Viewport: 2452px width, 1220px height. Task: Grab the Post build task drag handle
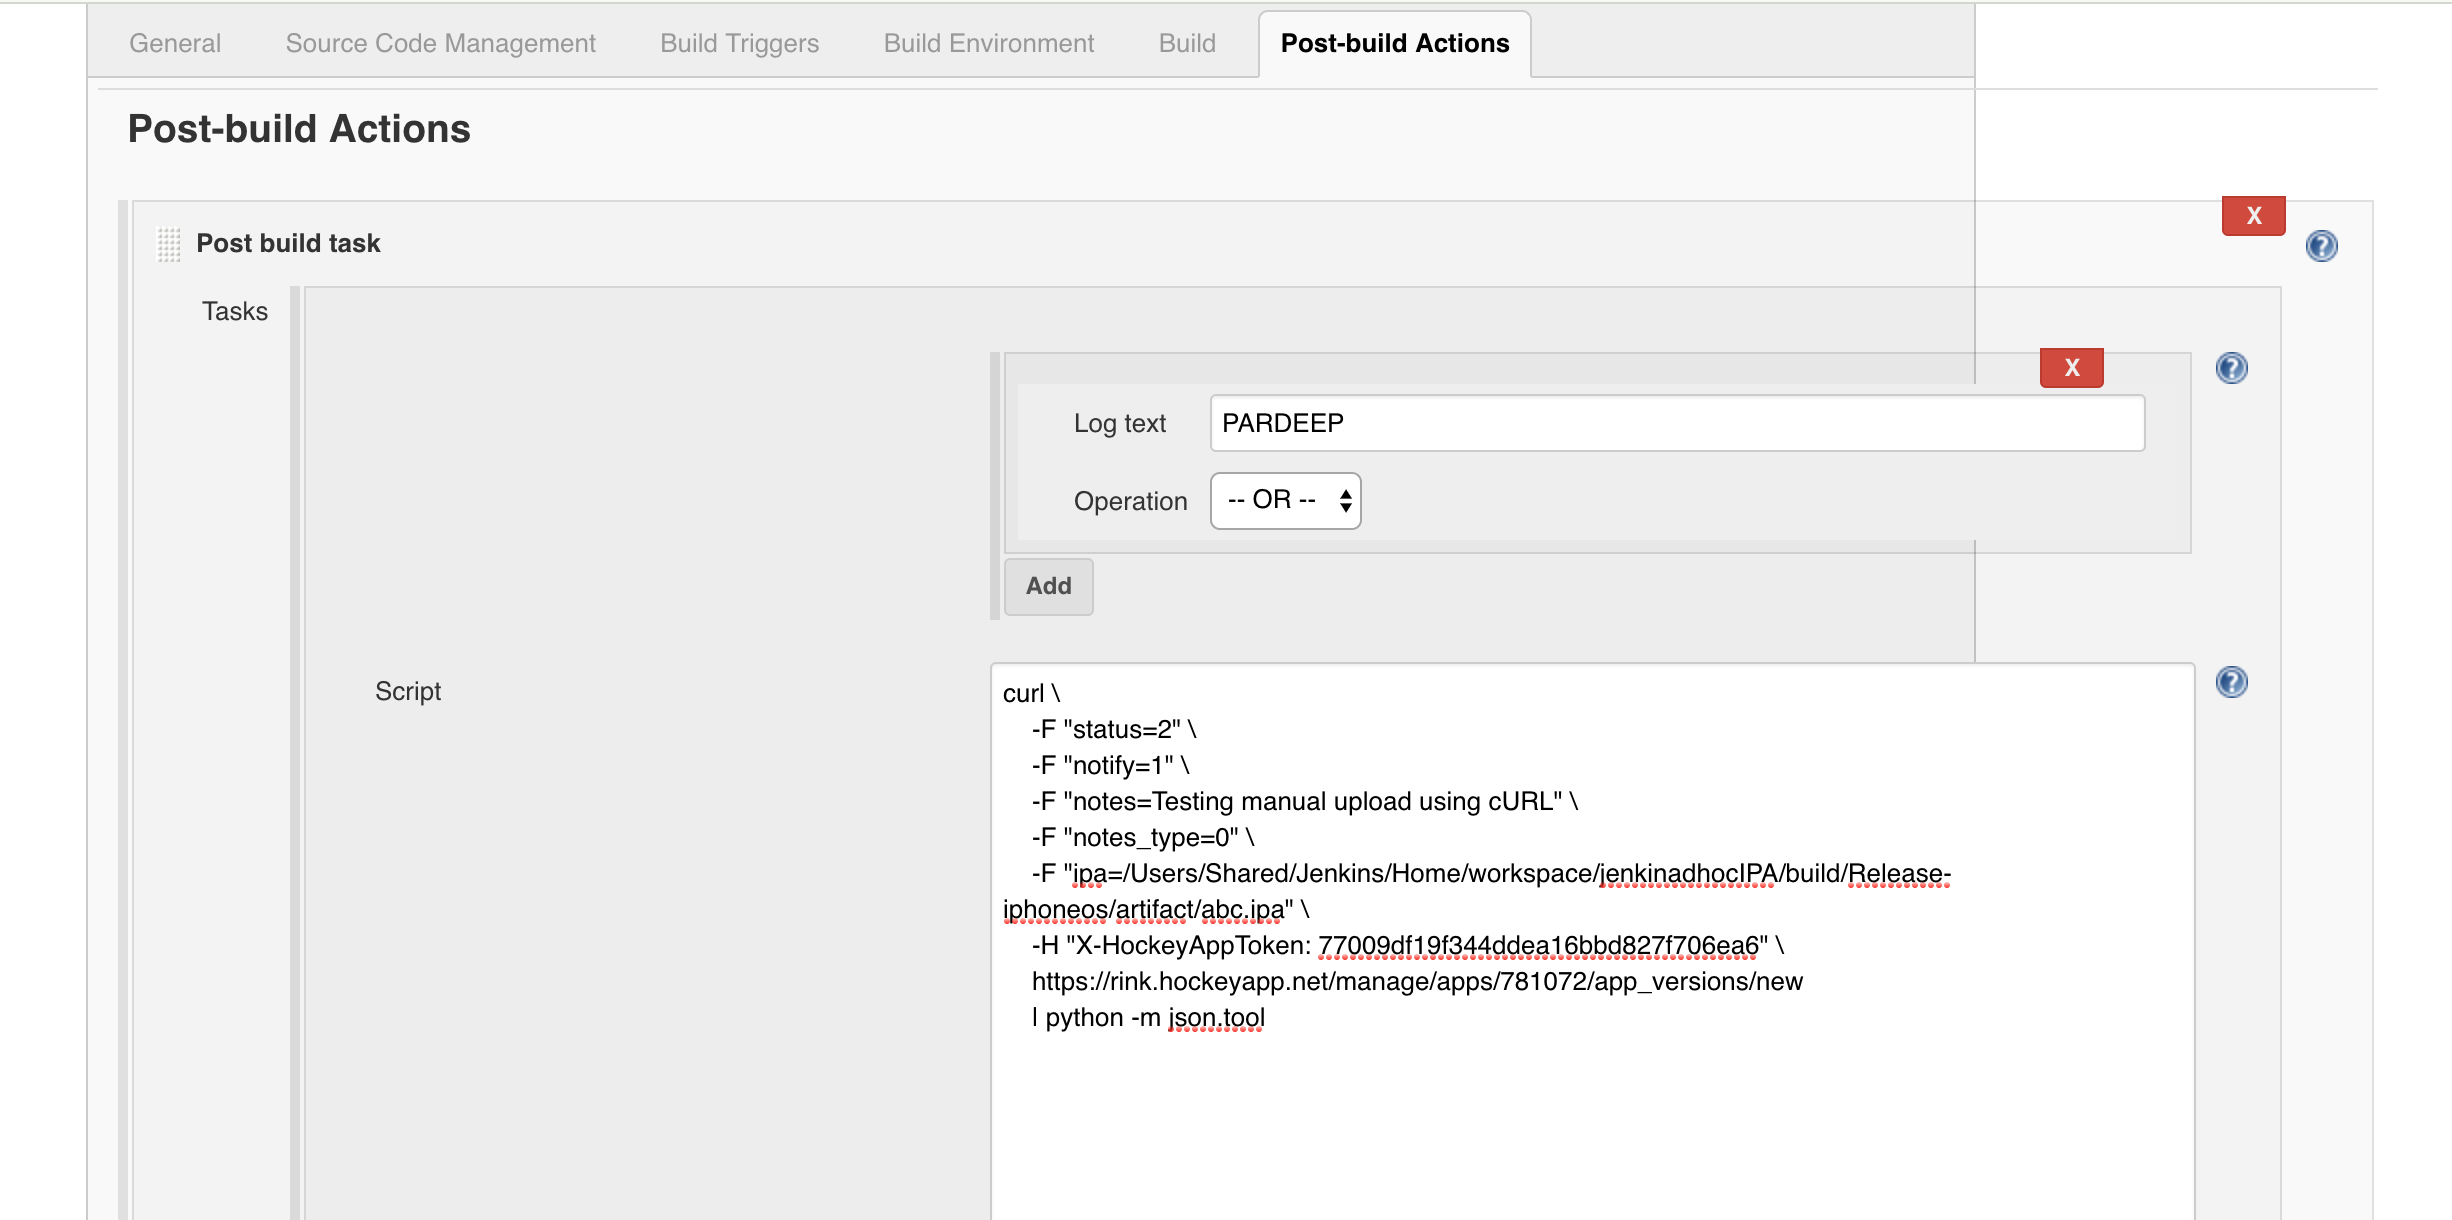click(169, 244)
